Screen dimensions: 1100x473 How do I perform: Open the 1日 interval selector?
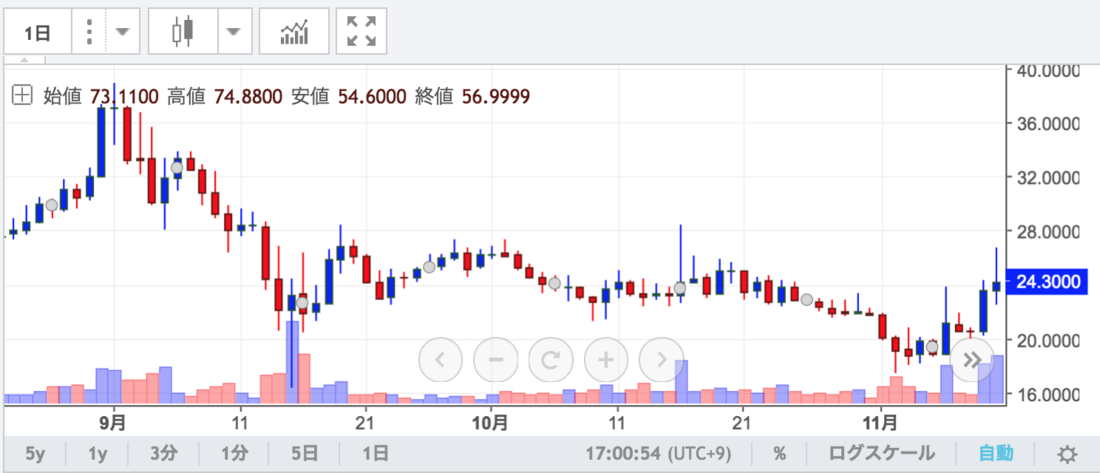click(x=38, y=32)
